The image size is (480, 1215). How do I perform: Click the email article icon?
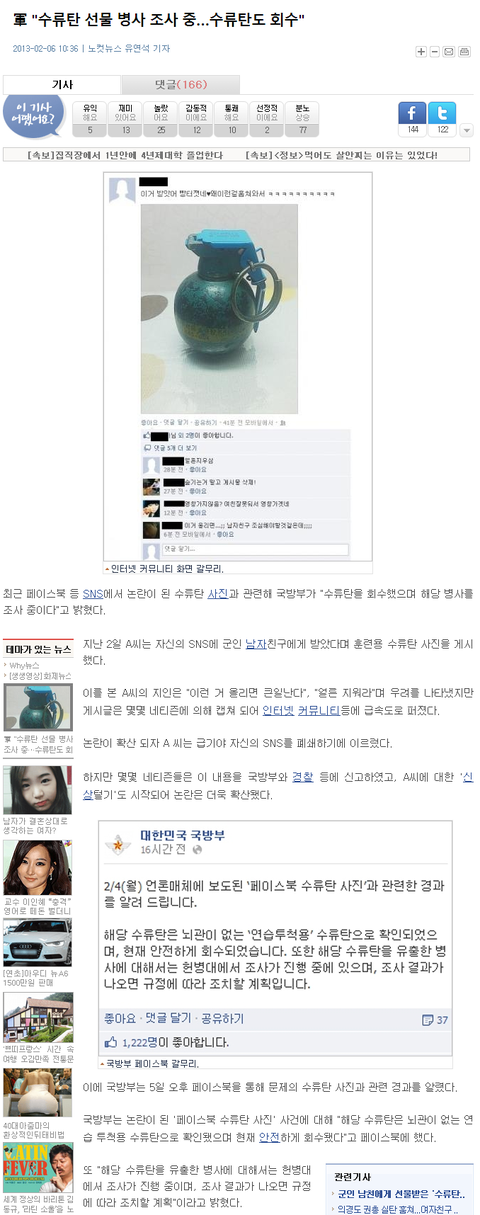click(x=450, y=51)
